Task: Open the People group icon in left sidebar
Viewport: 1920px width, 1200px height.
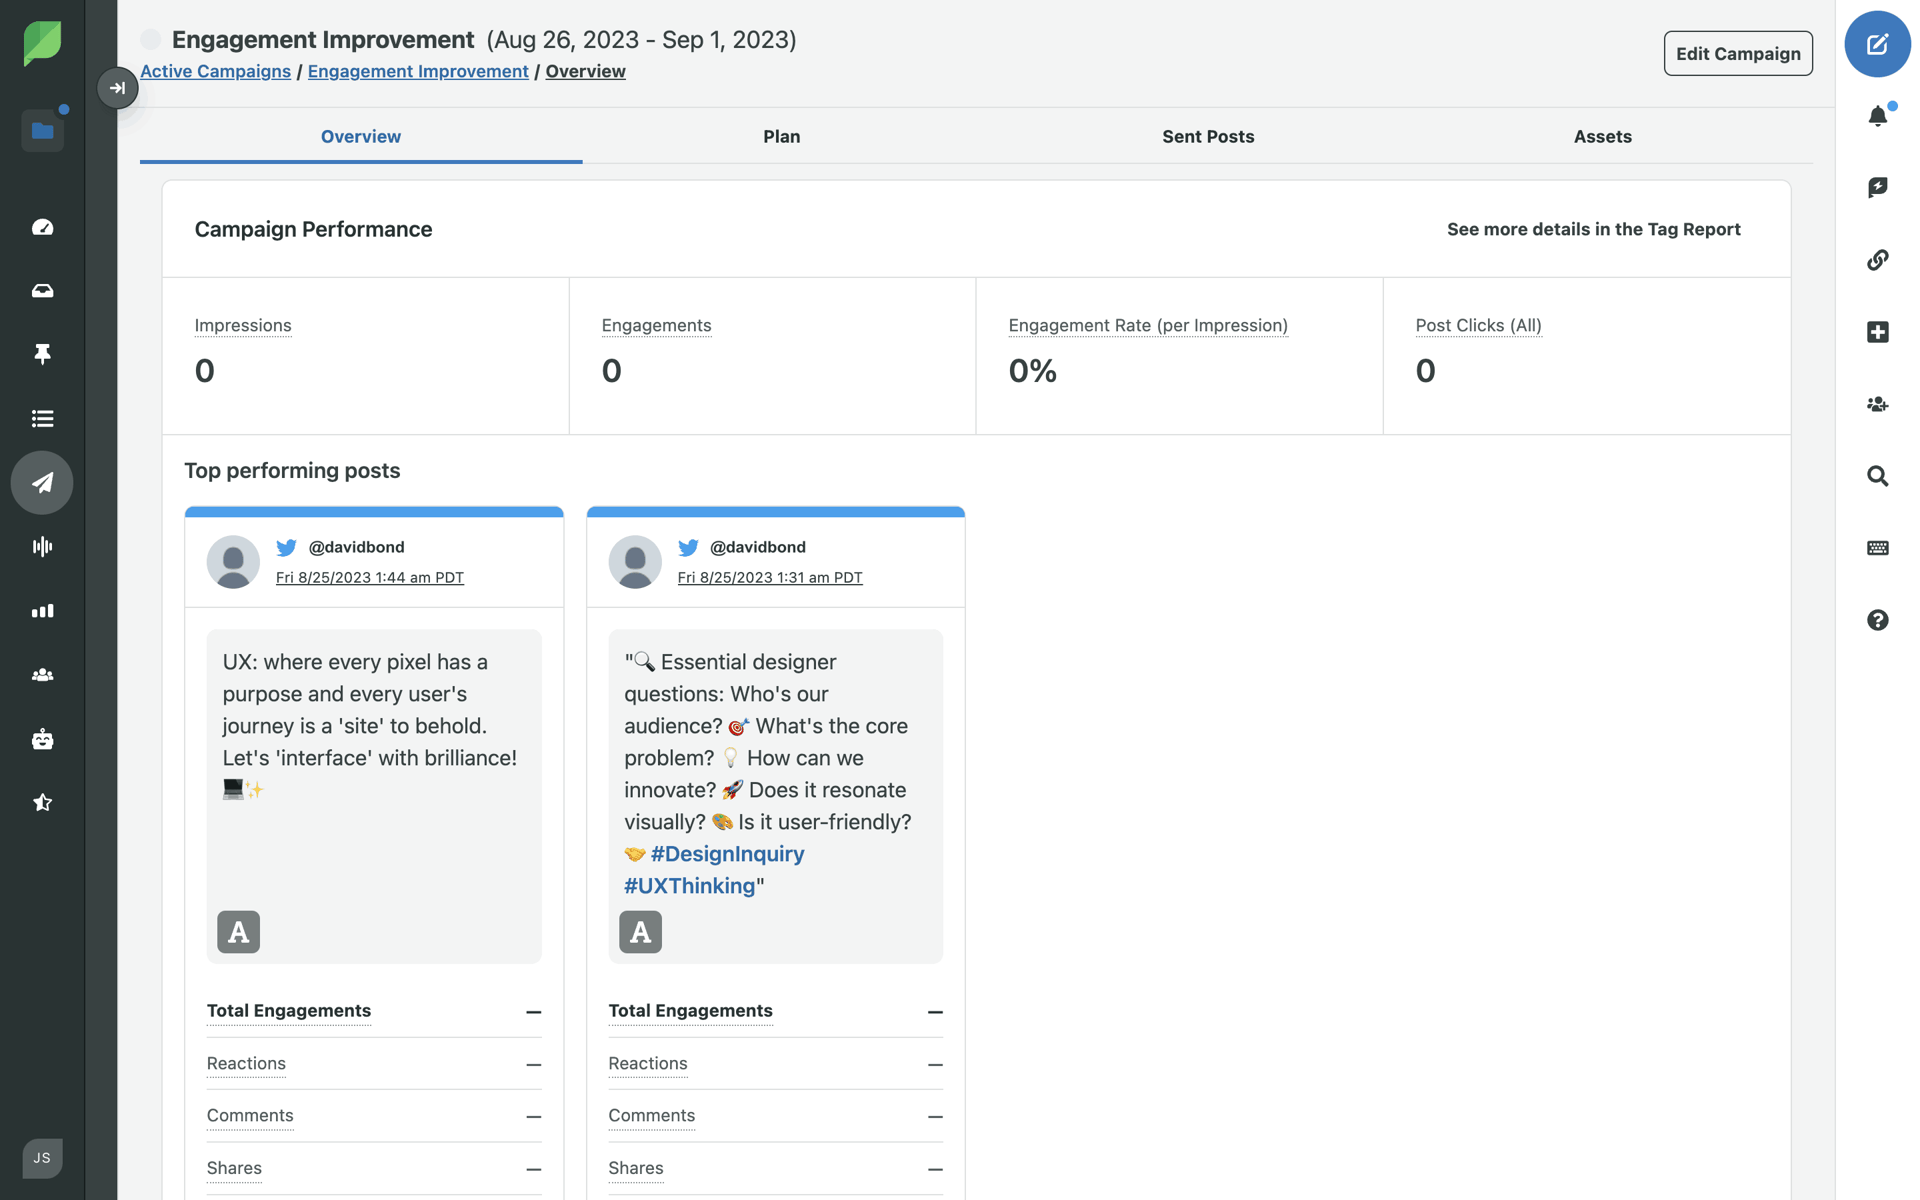Action: click(x=42, y=675)
